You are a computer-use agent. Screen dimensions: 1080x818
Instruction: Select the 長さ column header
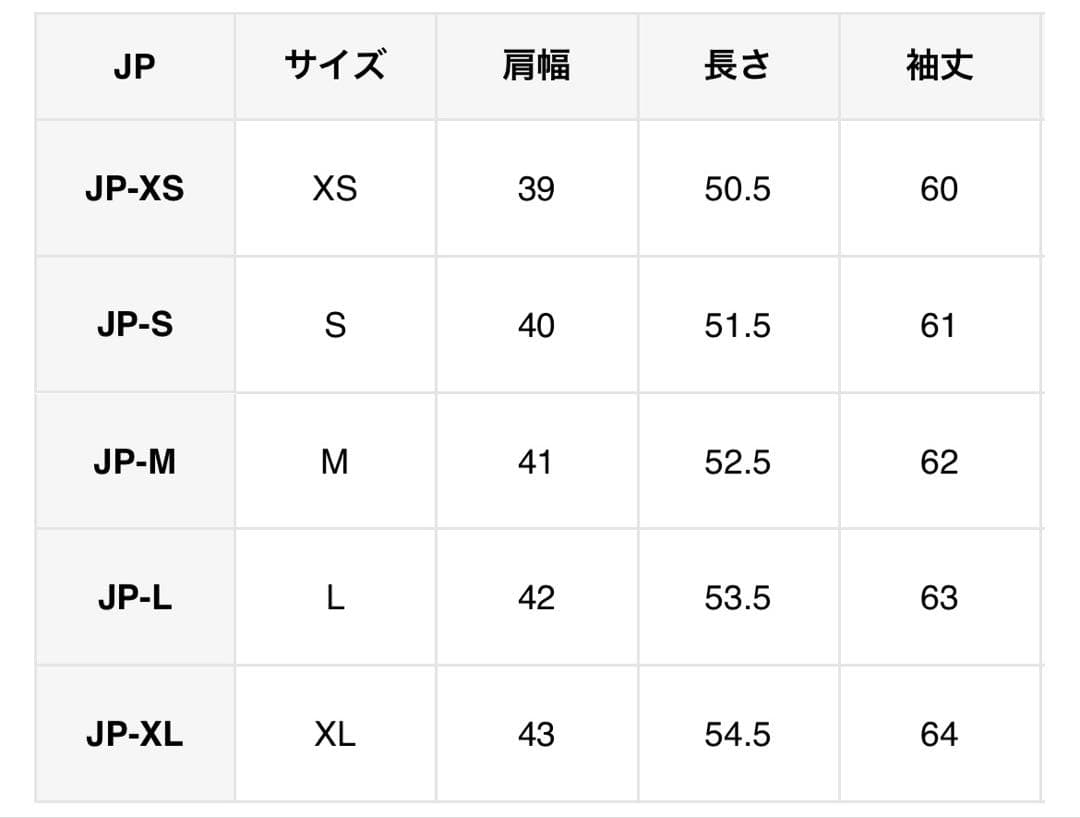click(x=737, y=67)
